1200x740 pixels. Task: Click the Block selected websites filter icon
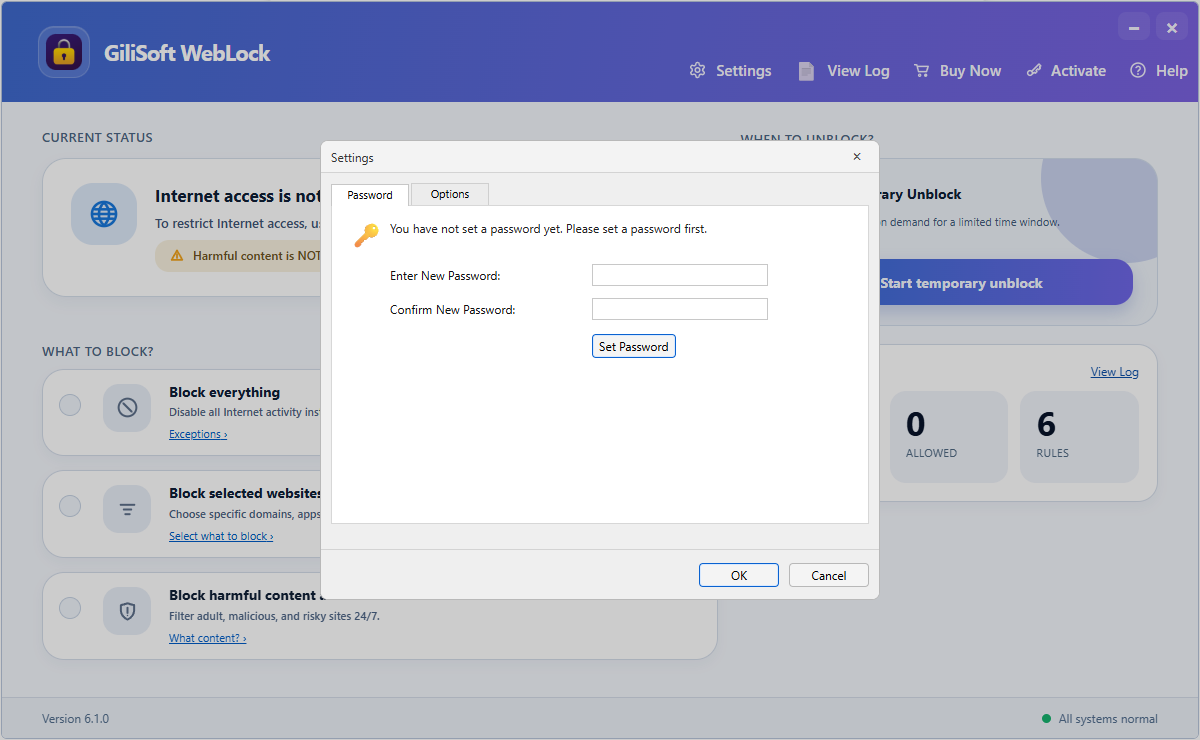pos(127,508)
